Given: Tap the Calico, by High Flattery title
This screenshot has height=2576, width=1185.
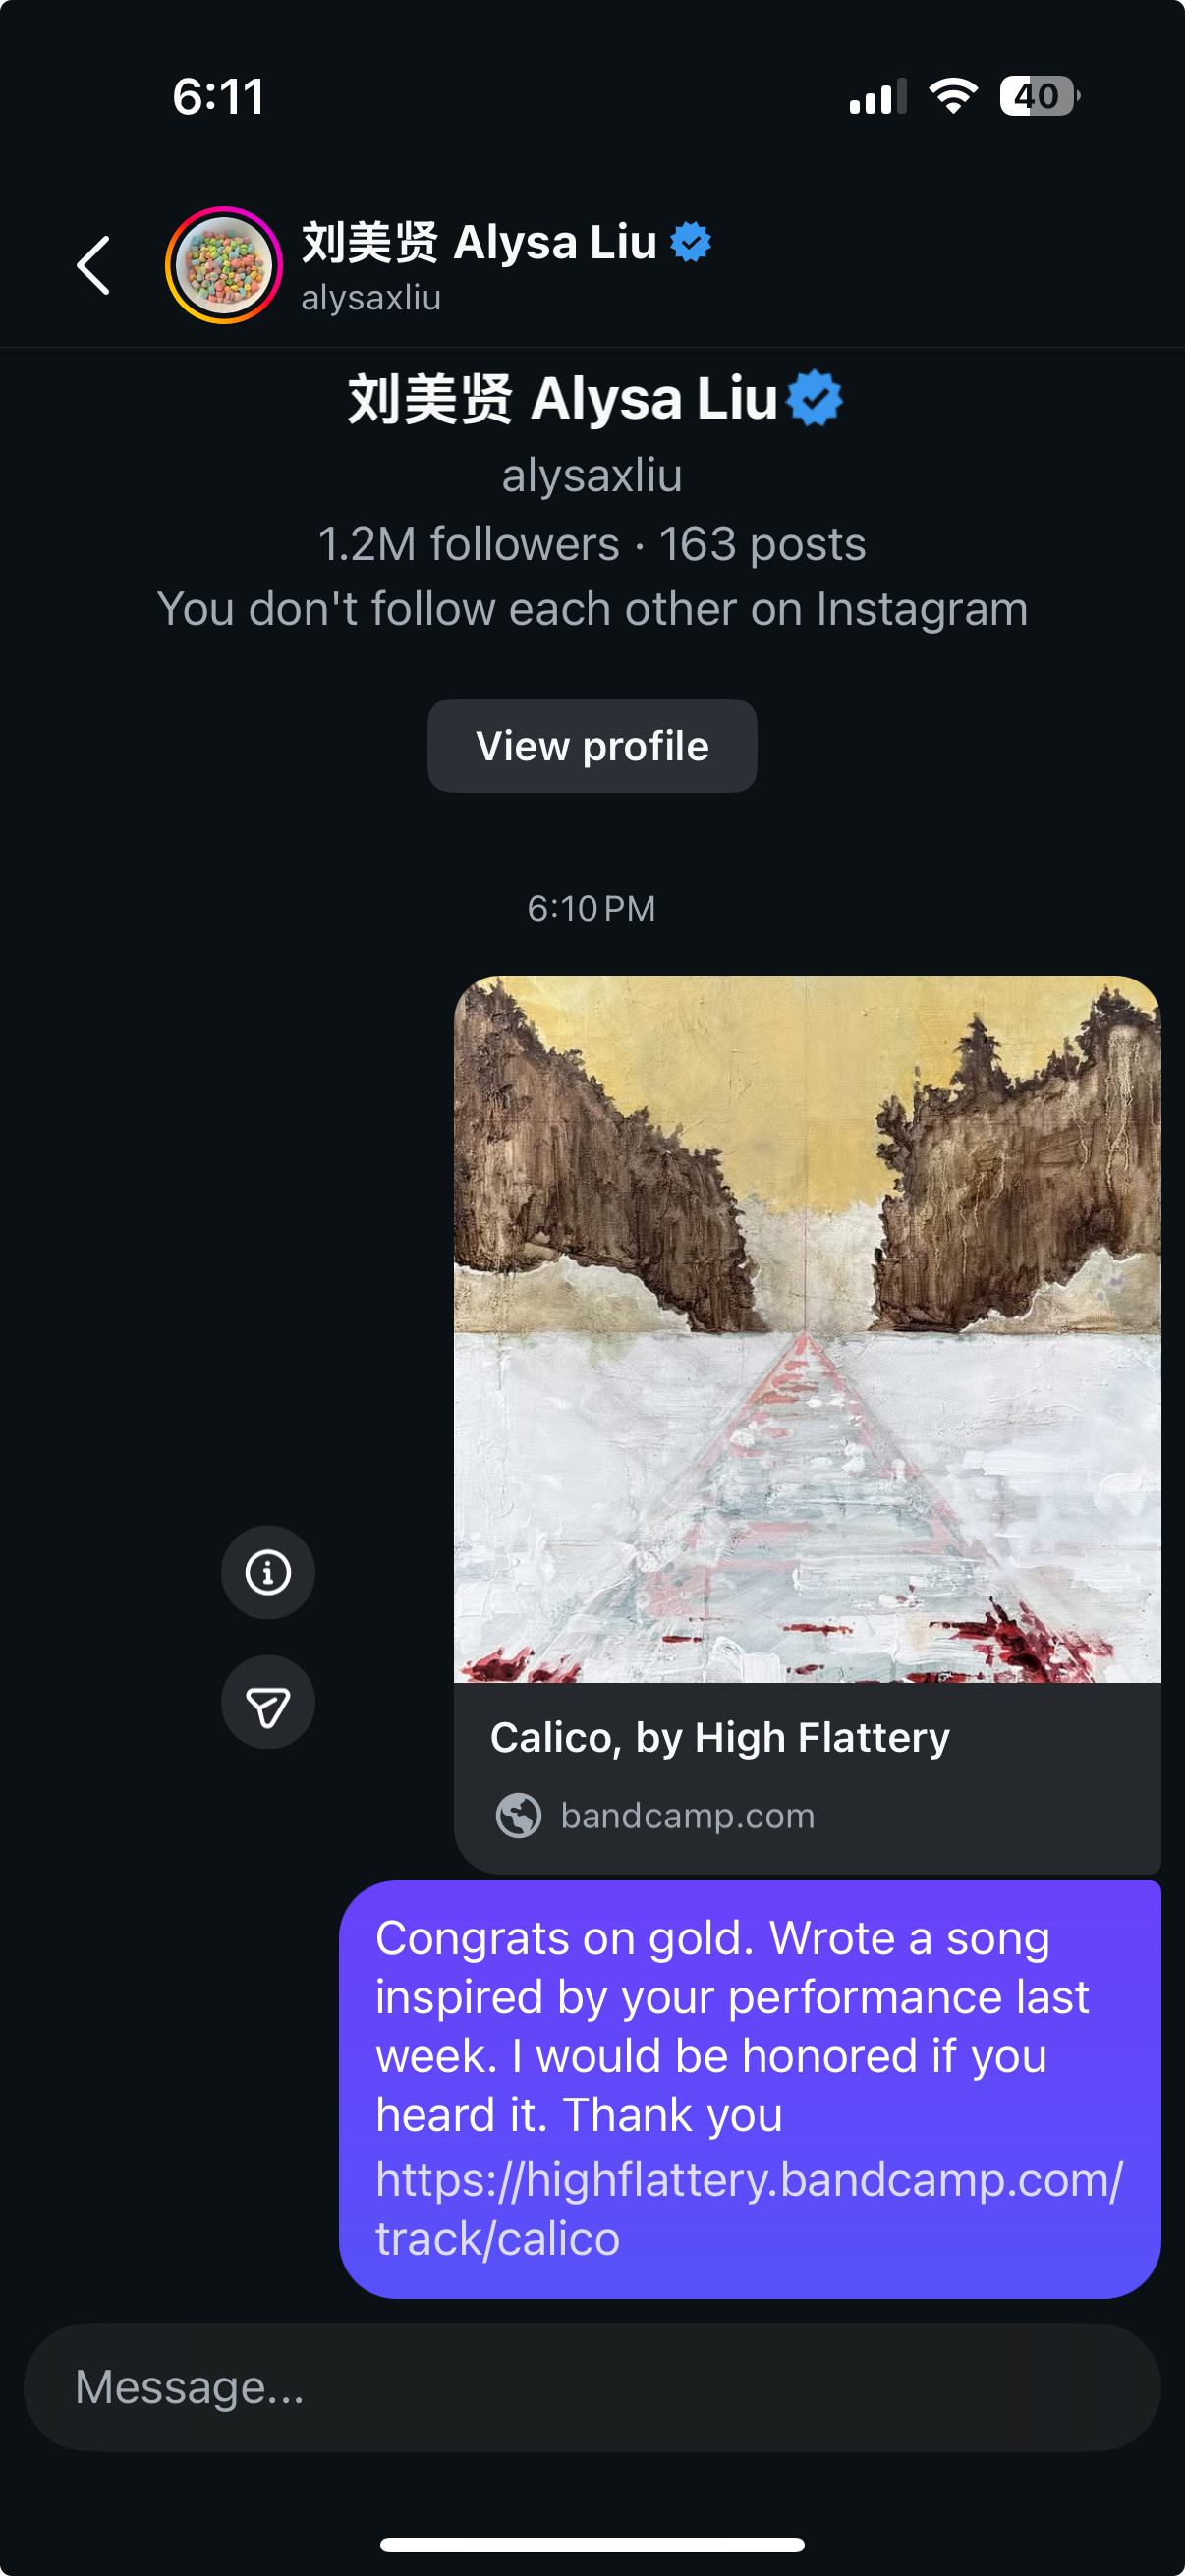Looking at the screenshot, I should click(720, 1738).
